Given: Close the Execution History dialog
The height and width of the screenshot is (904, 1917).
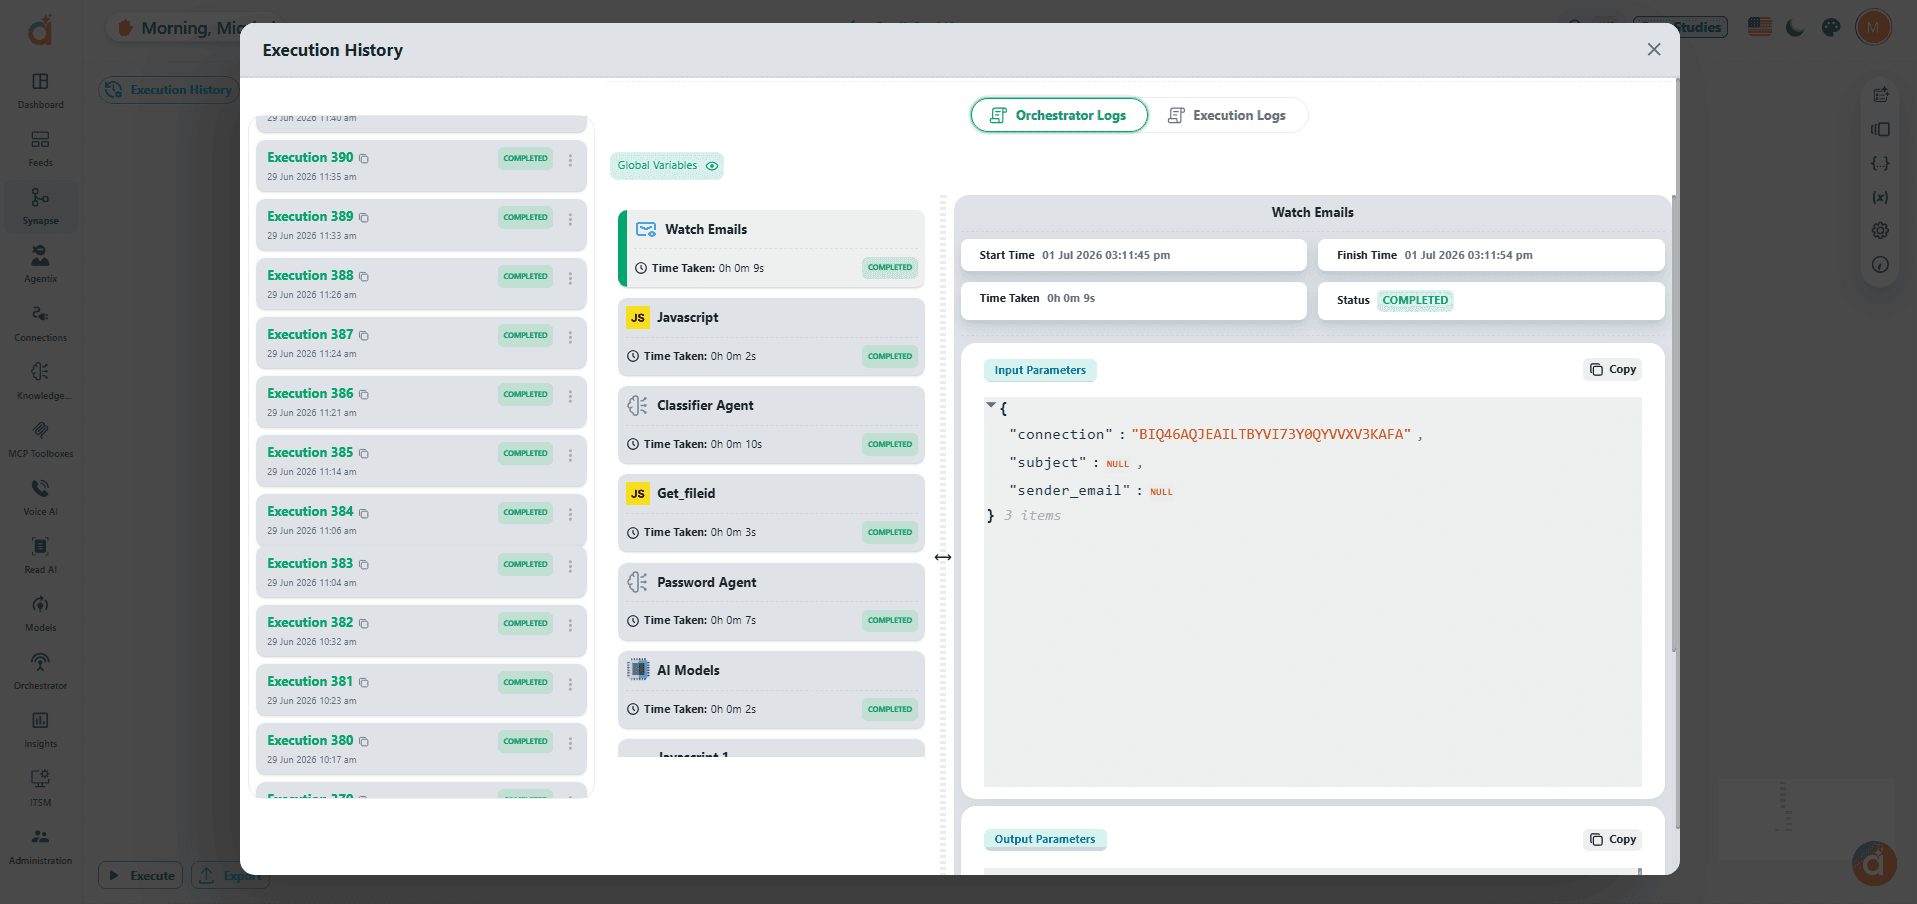Looking at the screenshot, I should point(1654,50).
